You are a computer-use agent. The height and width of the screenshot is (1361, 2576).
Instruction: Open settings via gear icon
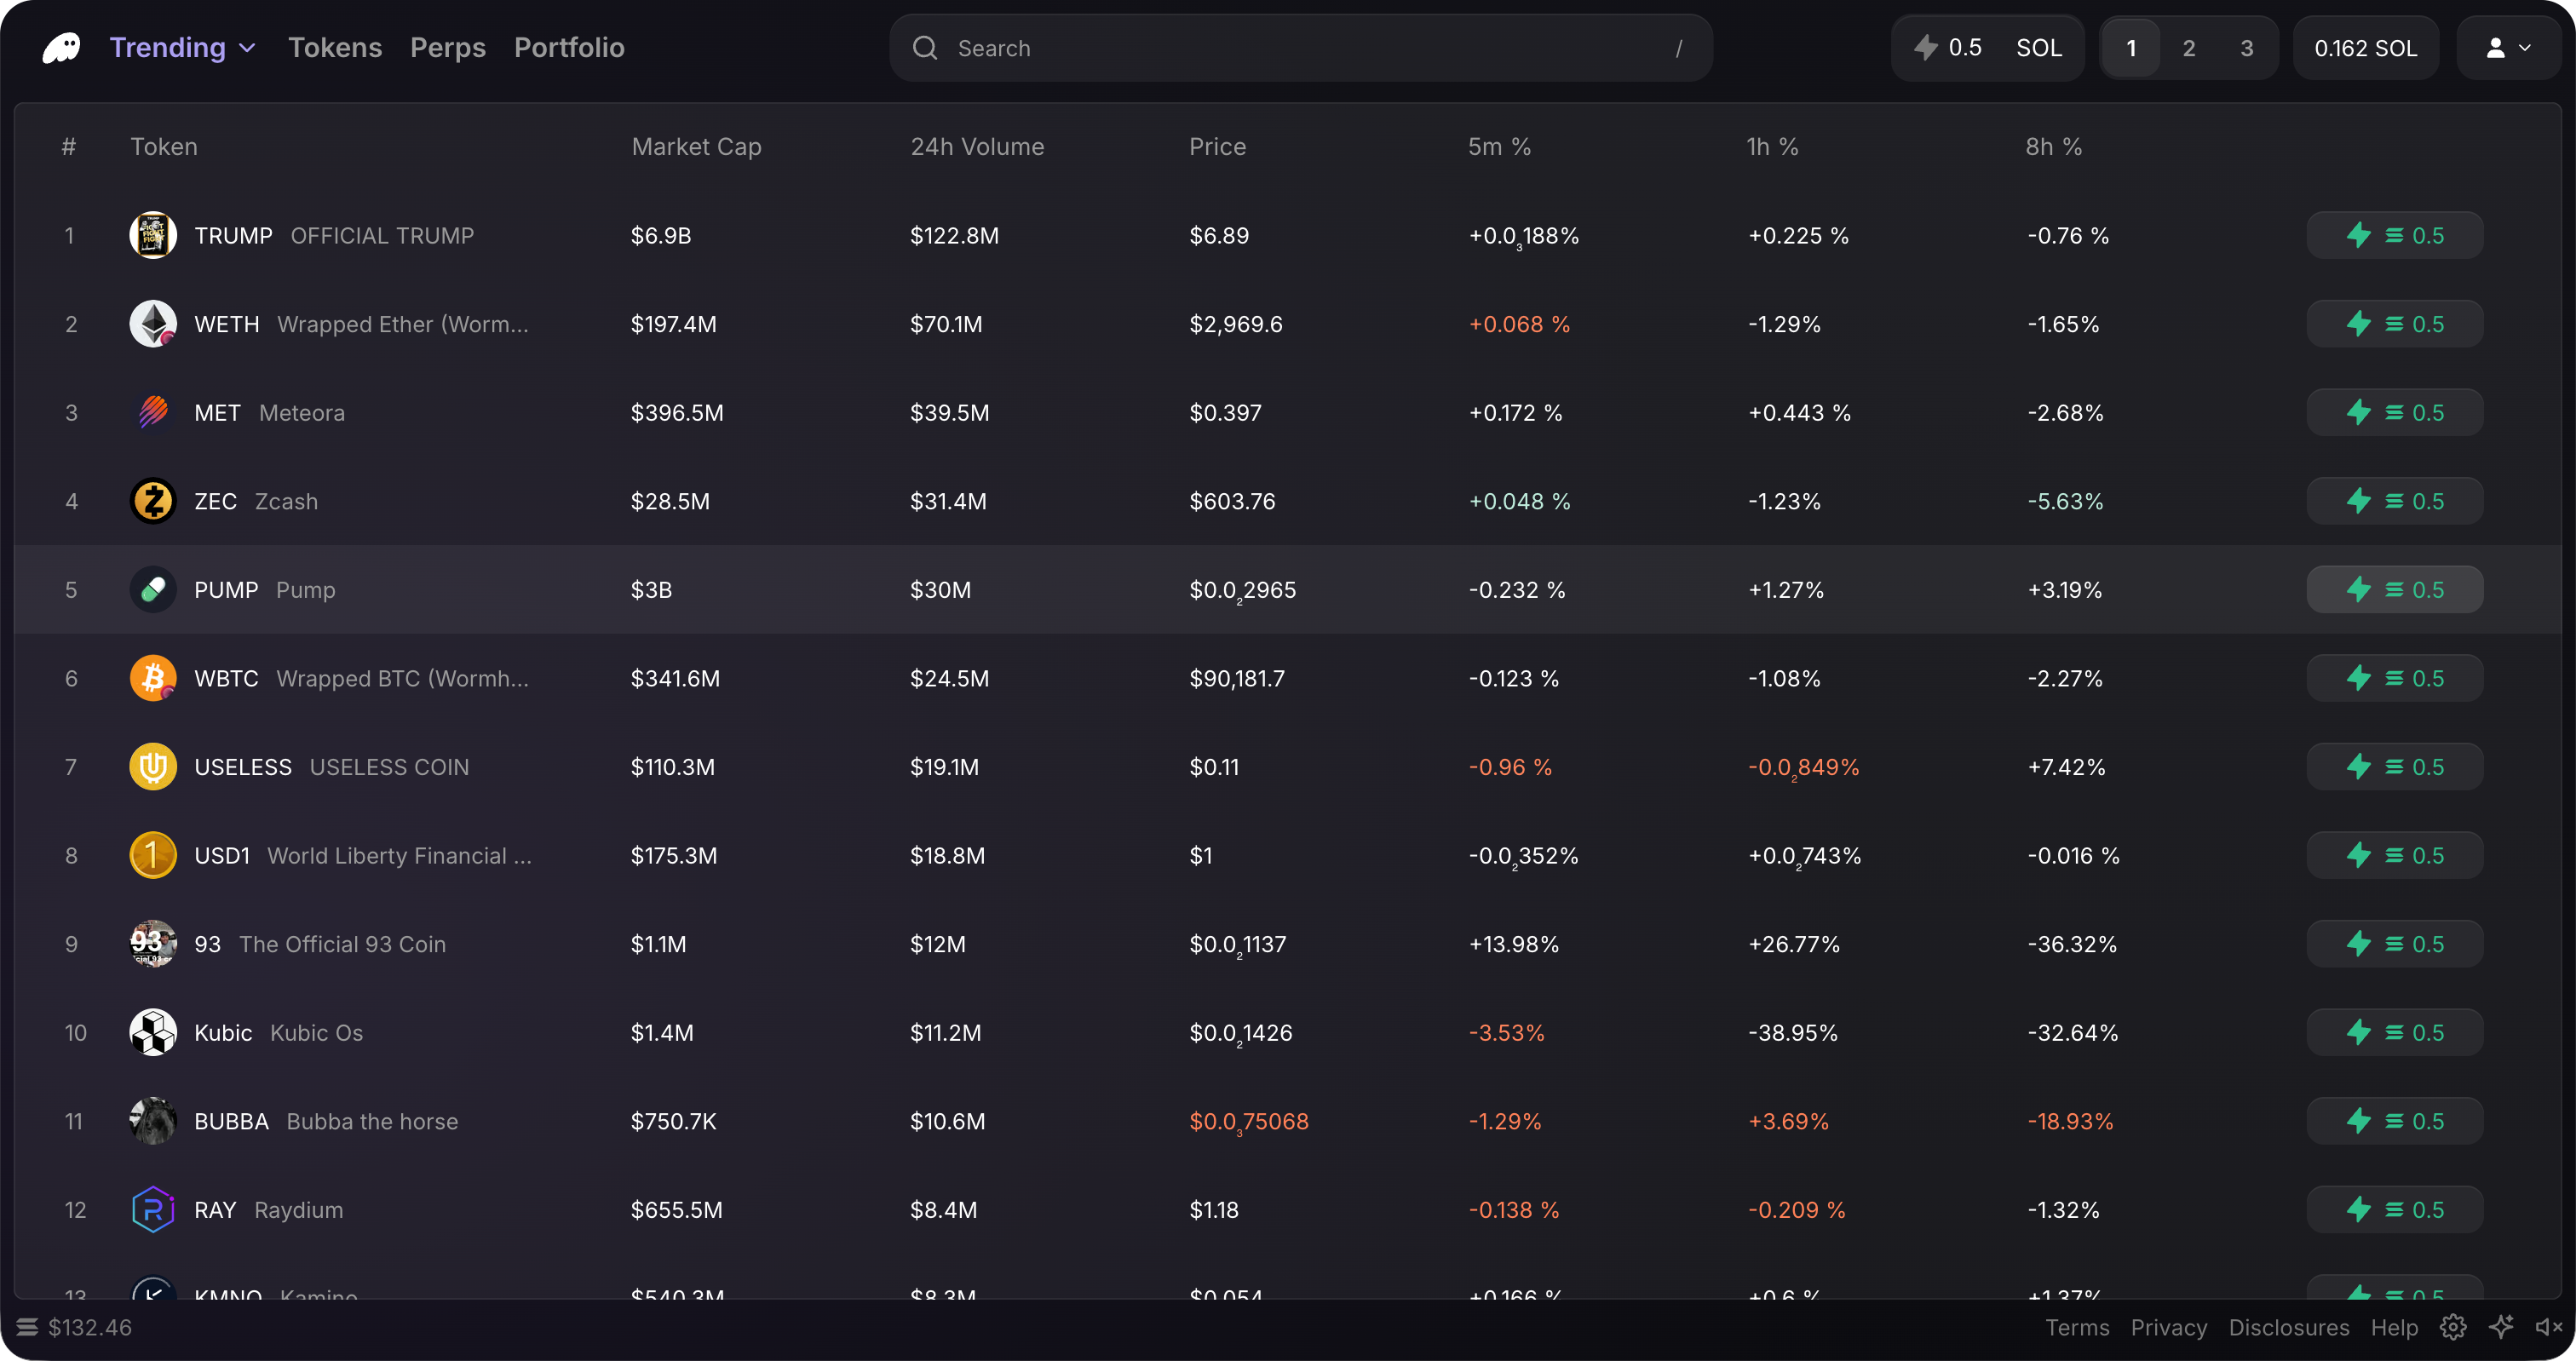2452,1327
